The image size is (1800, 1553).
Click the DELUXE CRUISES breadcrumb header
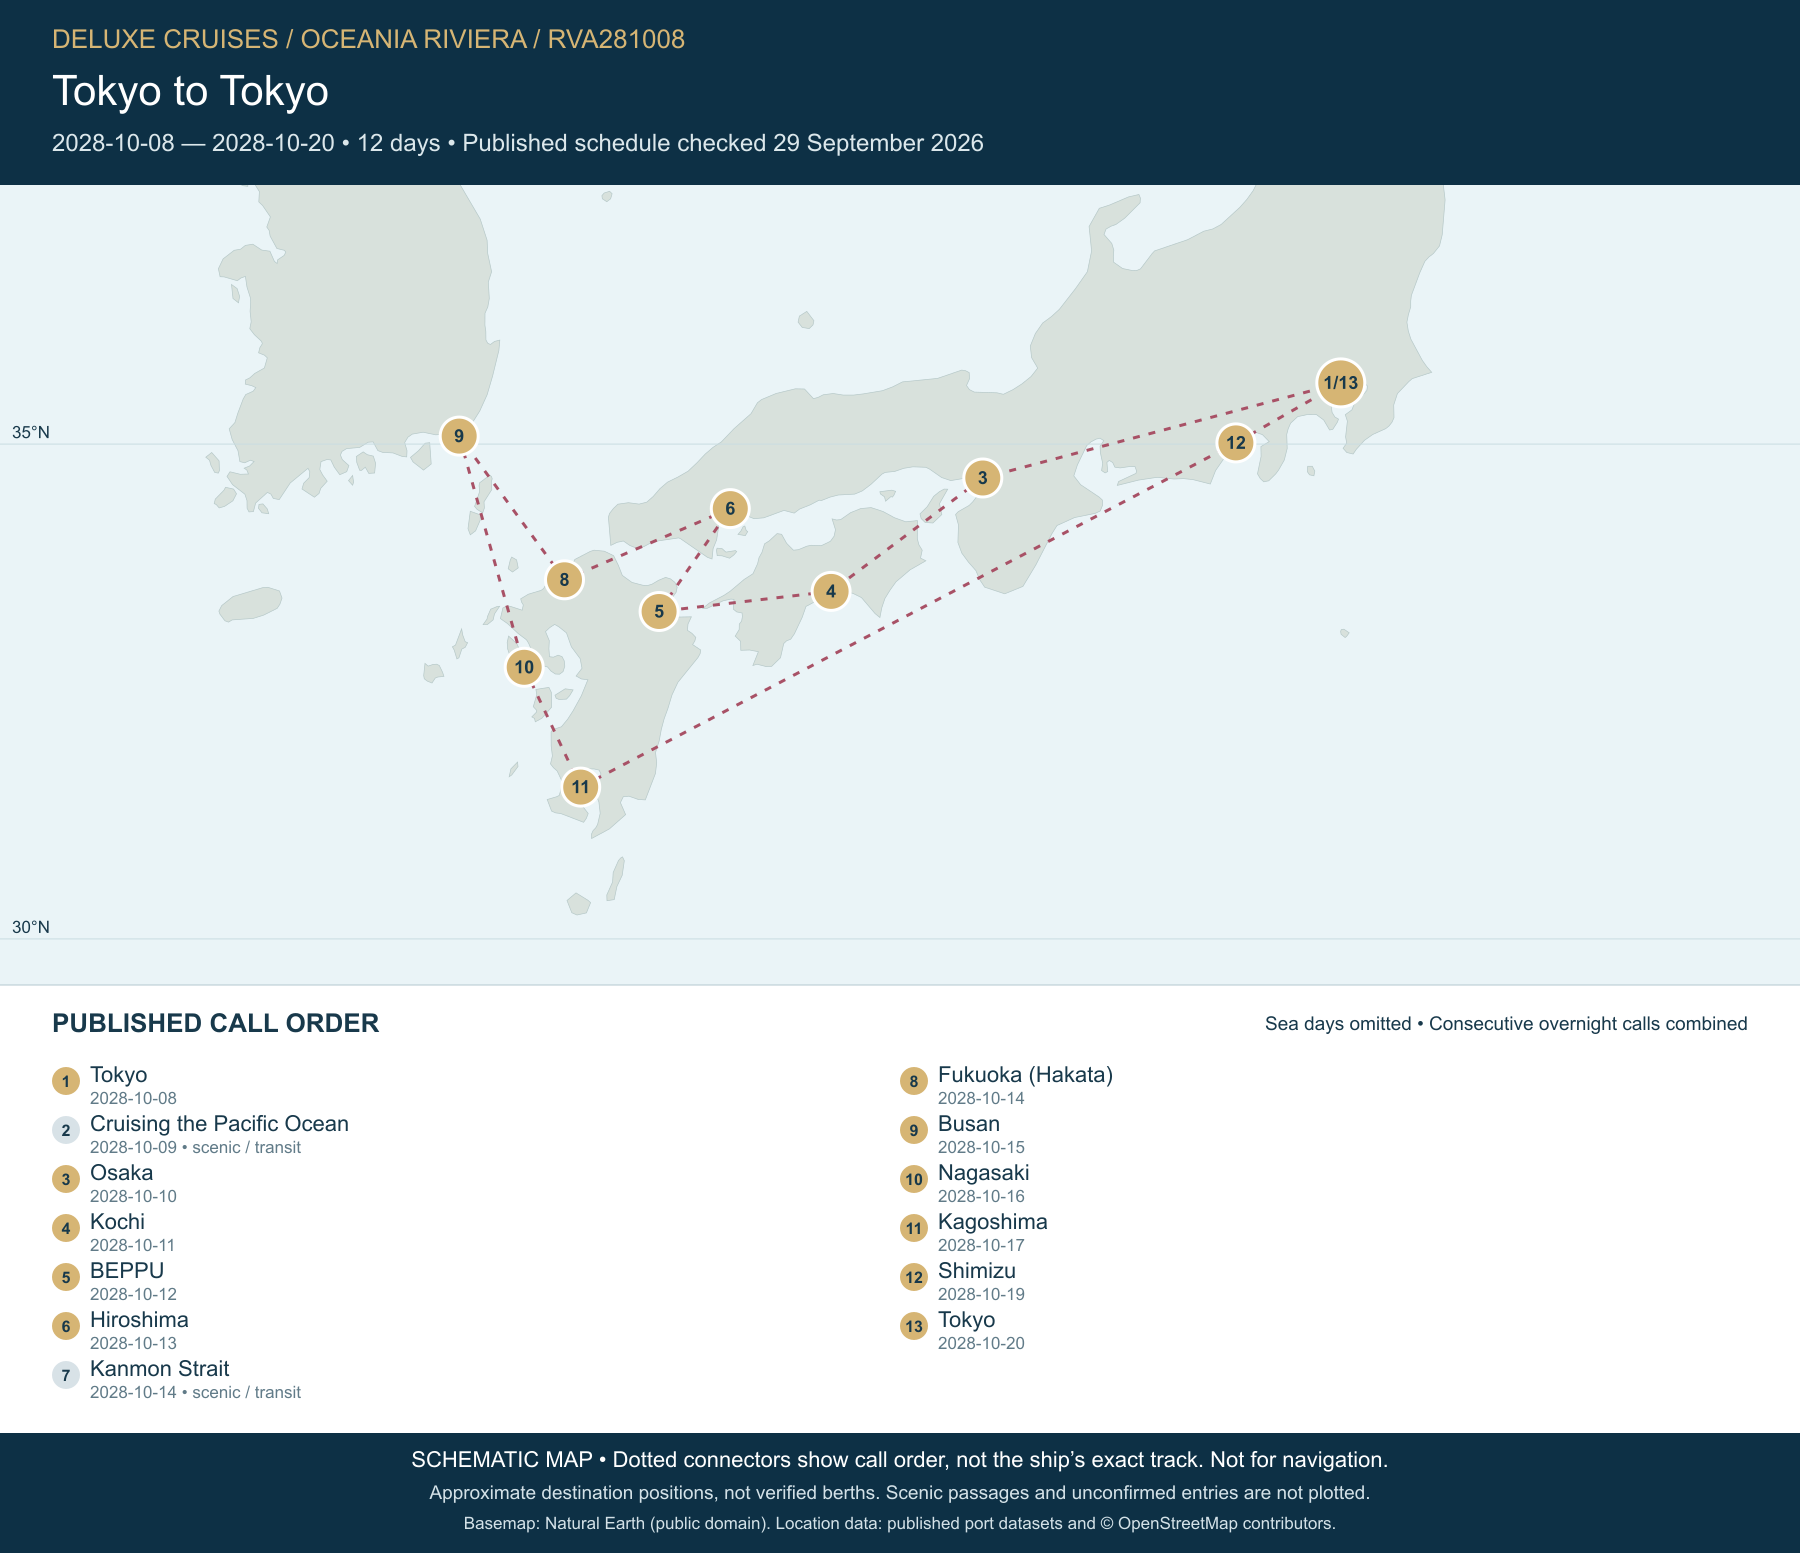pyautogui.click(x=368, y=39)
